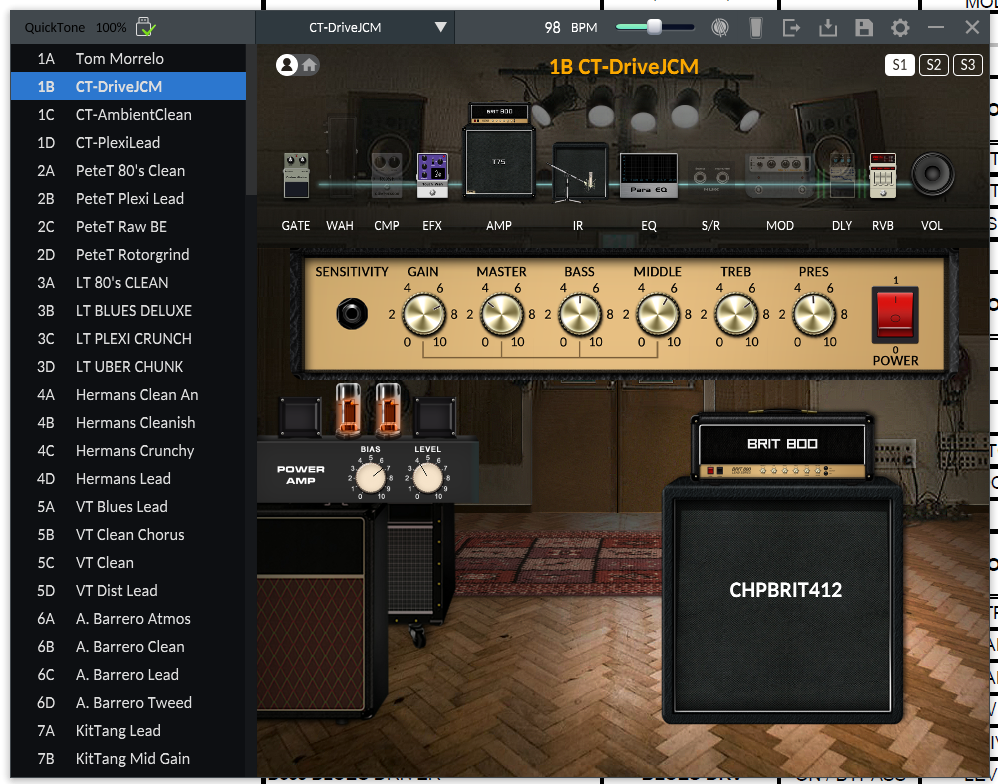Click the drum/tap icon beside tuner

tap(756, 27)
